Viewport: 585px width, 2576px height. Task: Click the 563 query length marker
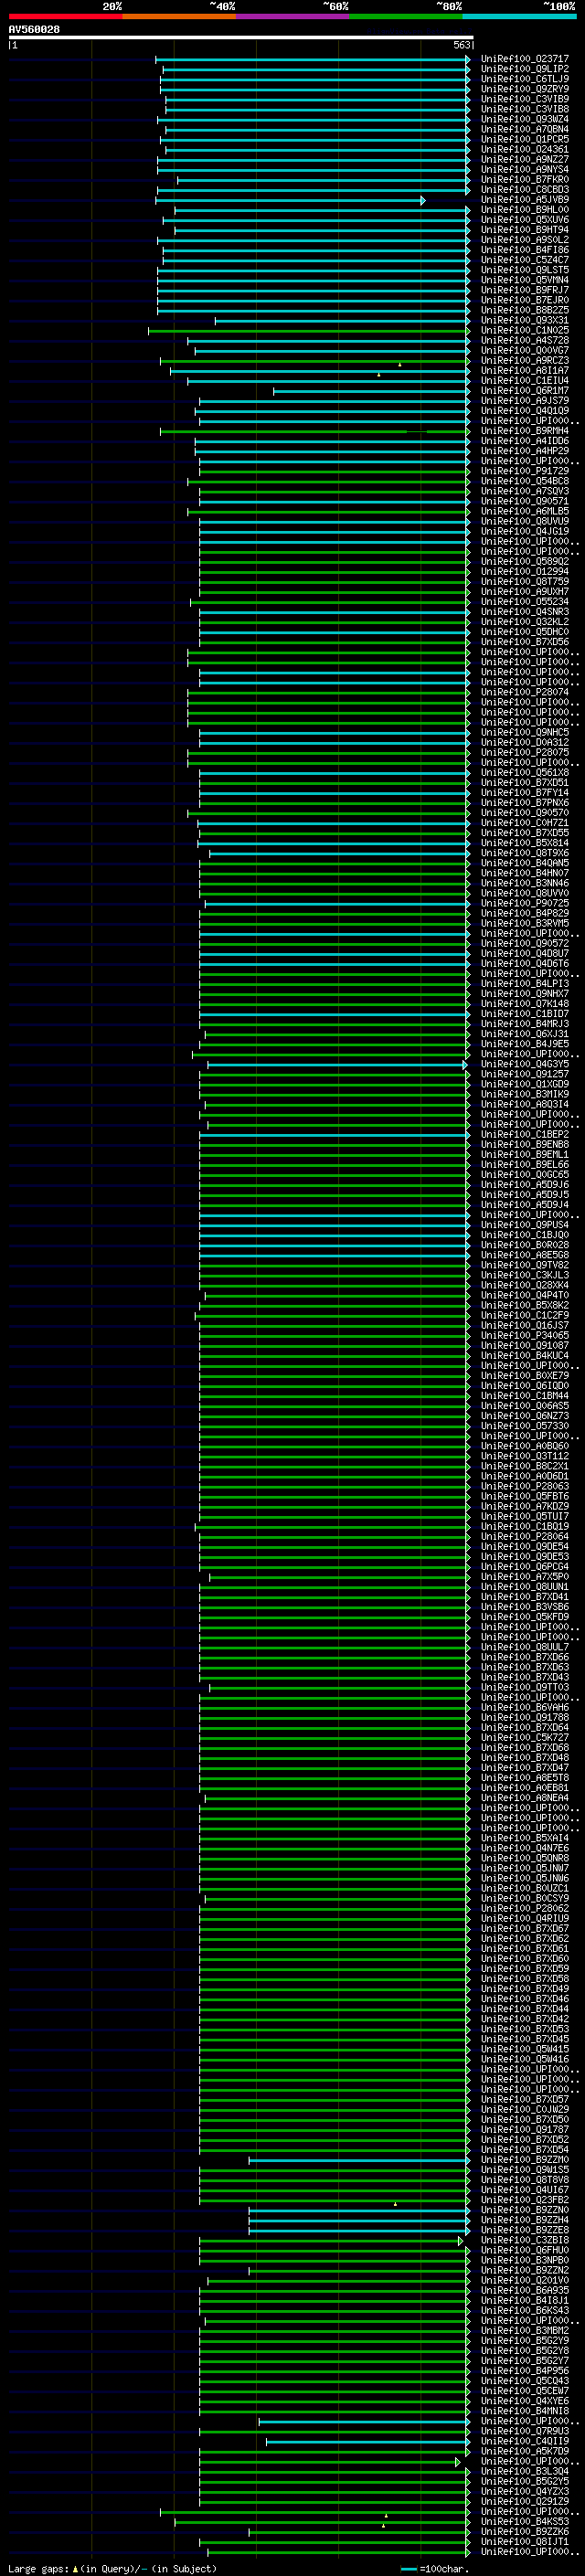point(461,45)
